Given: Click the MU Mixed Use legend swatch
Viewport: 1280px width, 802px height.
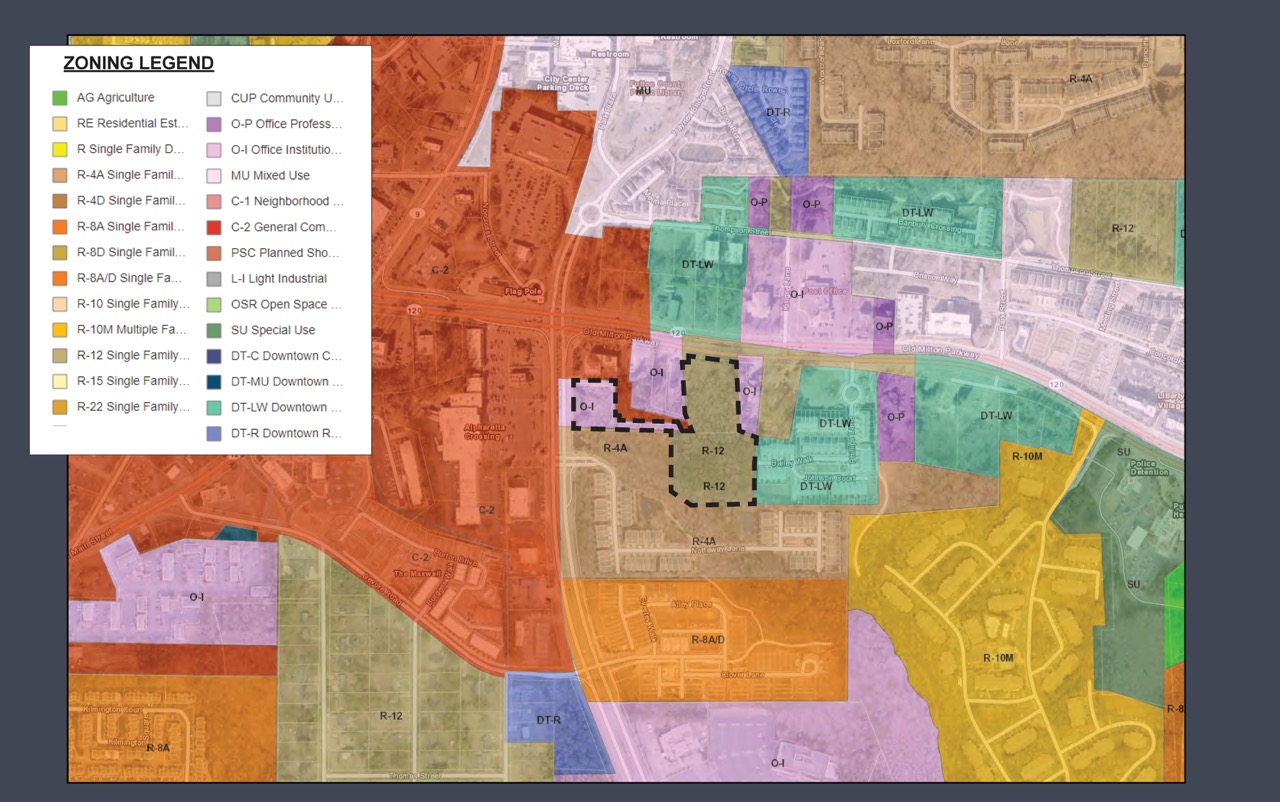Looking at the screenshot, I should (213, 175).
